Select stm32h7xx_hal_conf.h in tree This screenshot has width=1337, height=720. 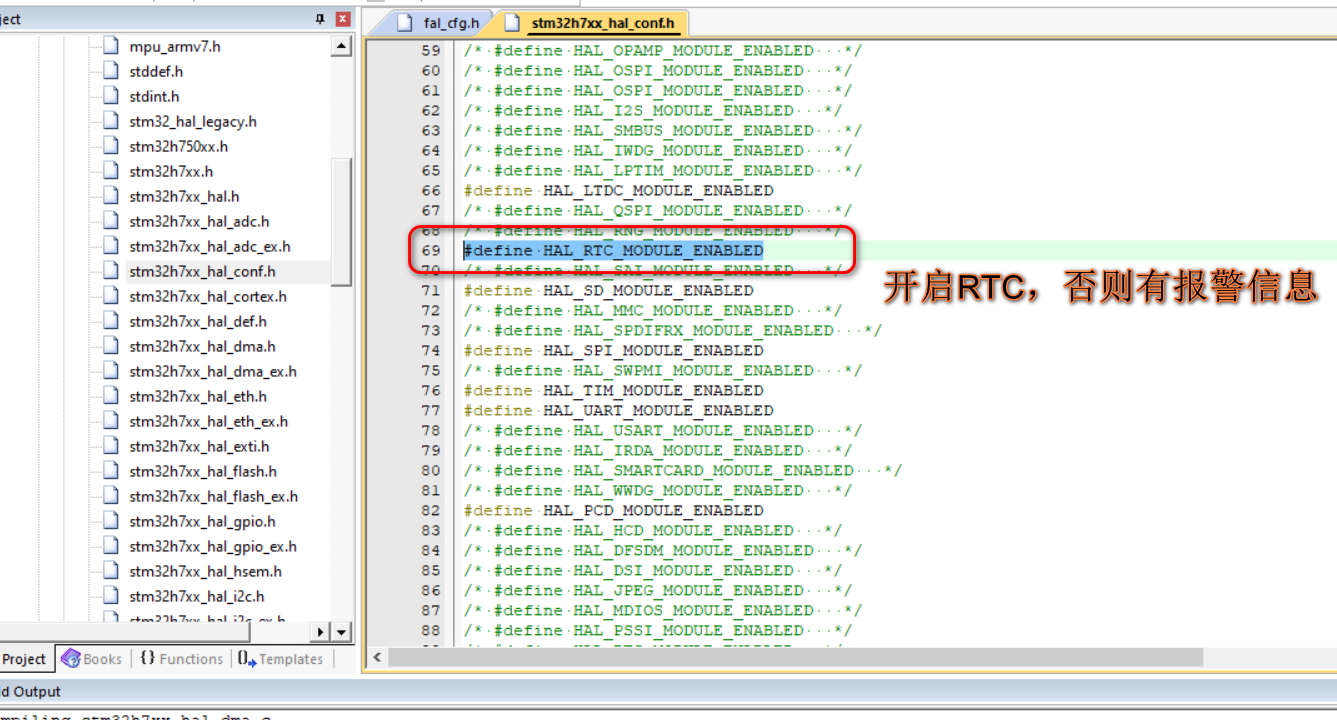pyautogui.click(x=202, y=271)
